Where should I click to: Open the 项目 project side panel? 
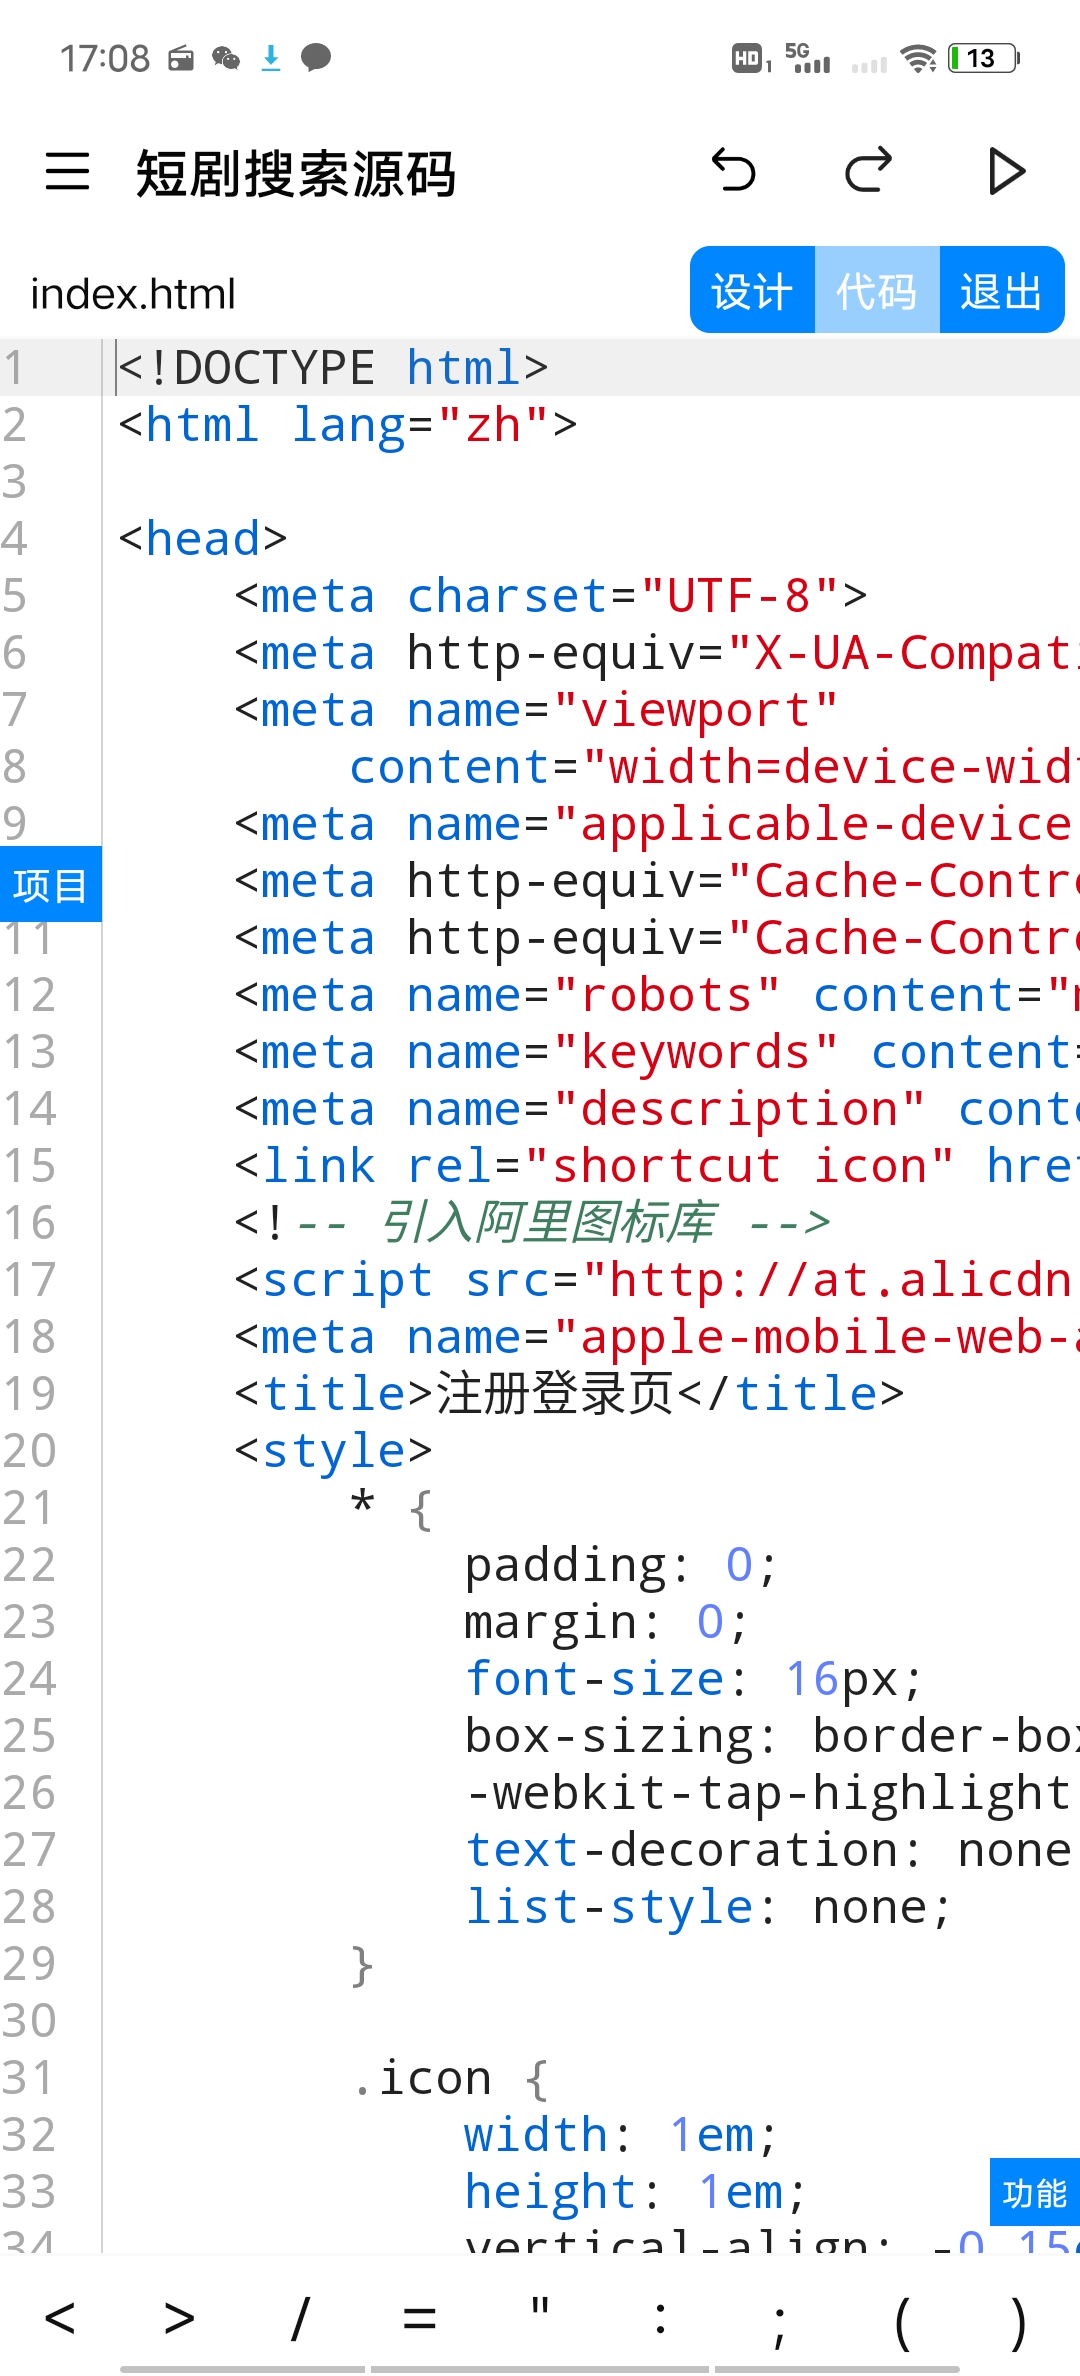pyautogui.click(x=50, y=884)
